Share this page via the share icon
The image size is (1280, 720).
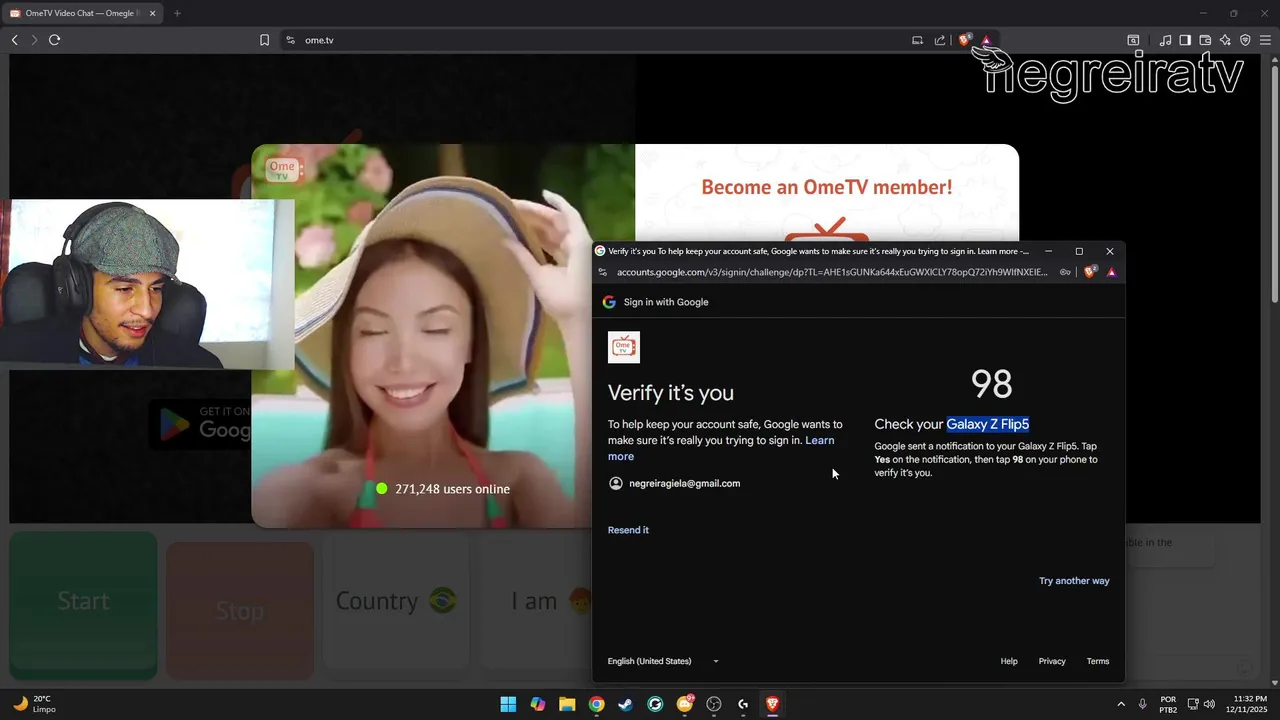click(x=940, y=40)
